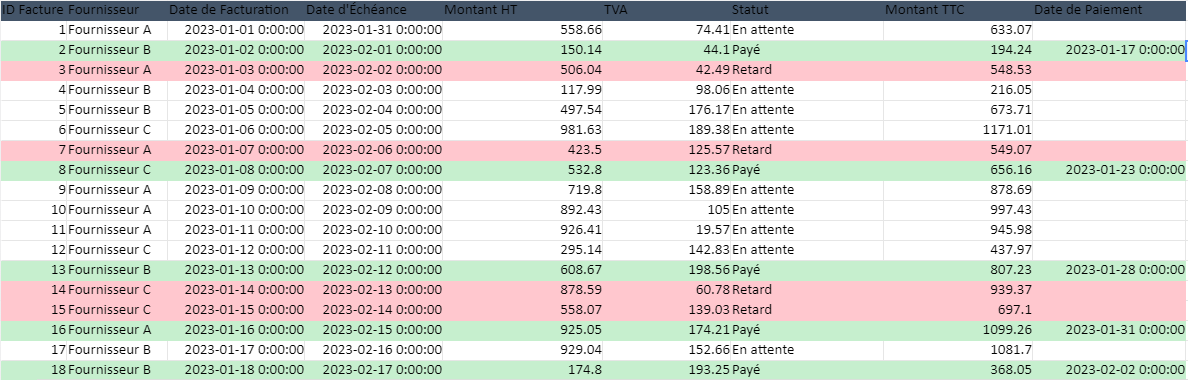Click TVA value 98.06
Viewport: 1188px width, 380px height.
667,89
